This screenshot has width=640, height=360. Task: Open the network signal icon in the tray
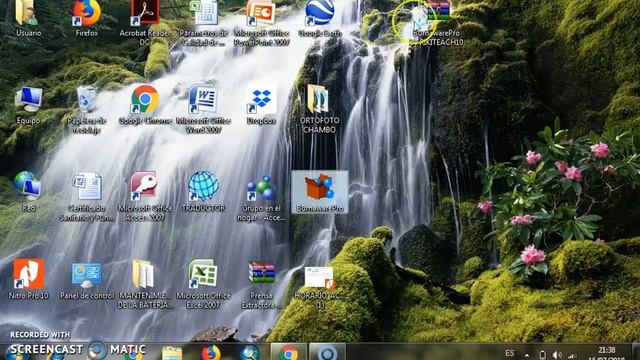[x=572, y=356]
